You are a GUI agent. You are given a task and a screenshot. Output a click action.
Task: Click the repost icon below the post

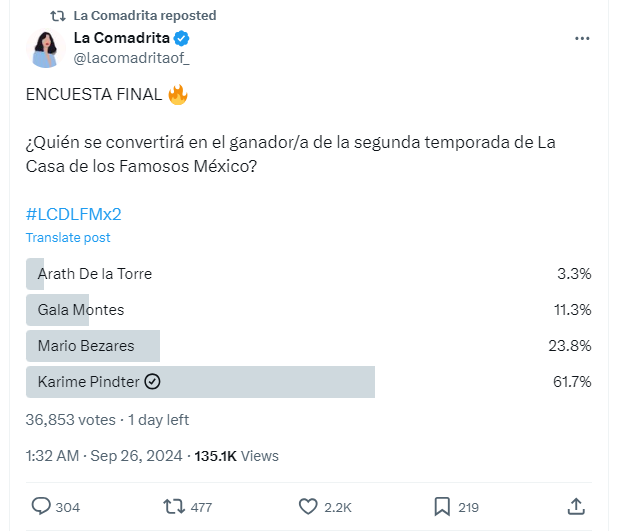point(172,507)
